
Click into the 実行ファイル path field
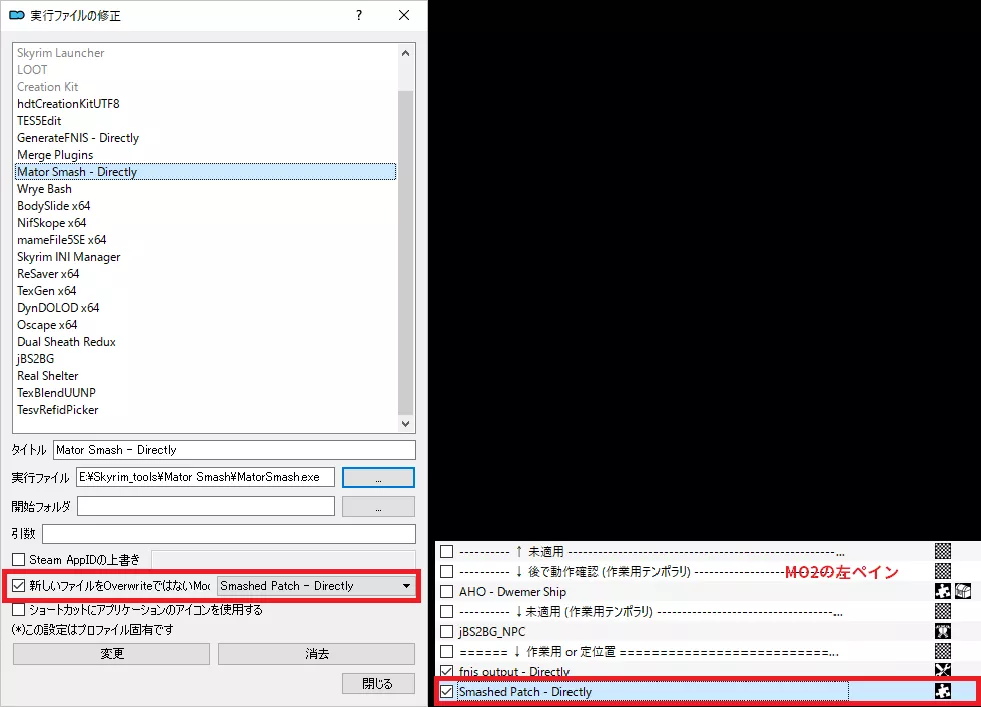205,477
